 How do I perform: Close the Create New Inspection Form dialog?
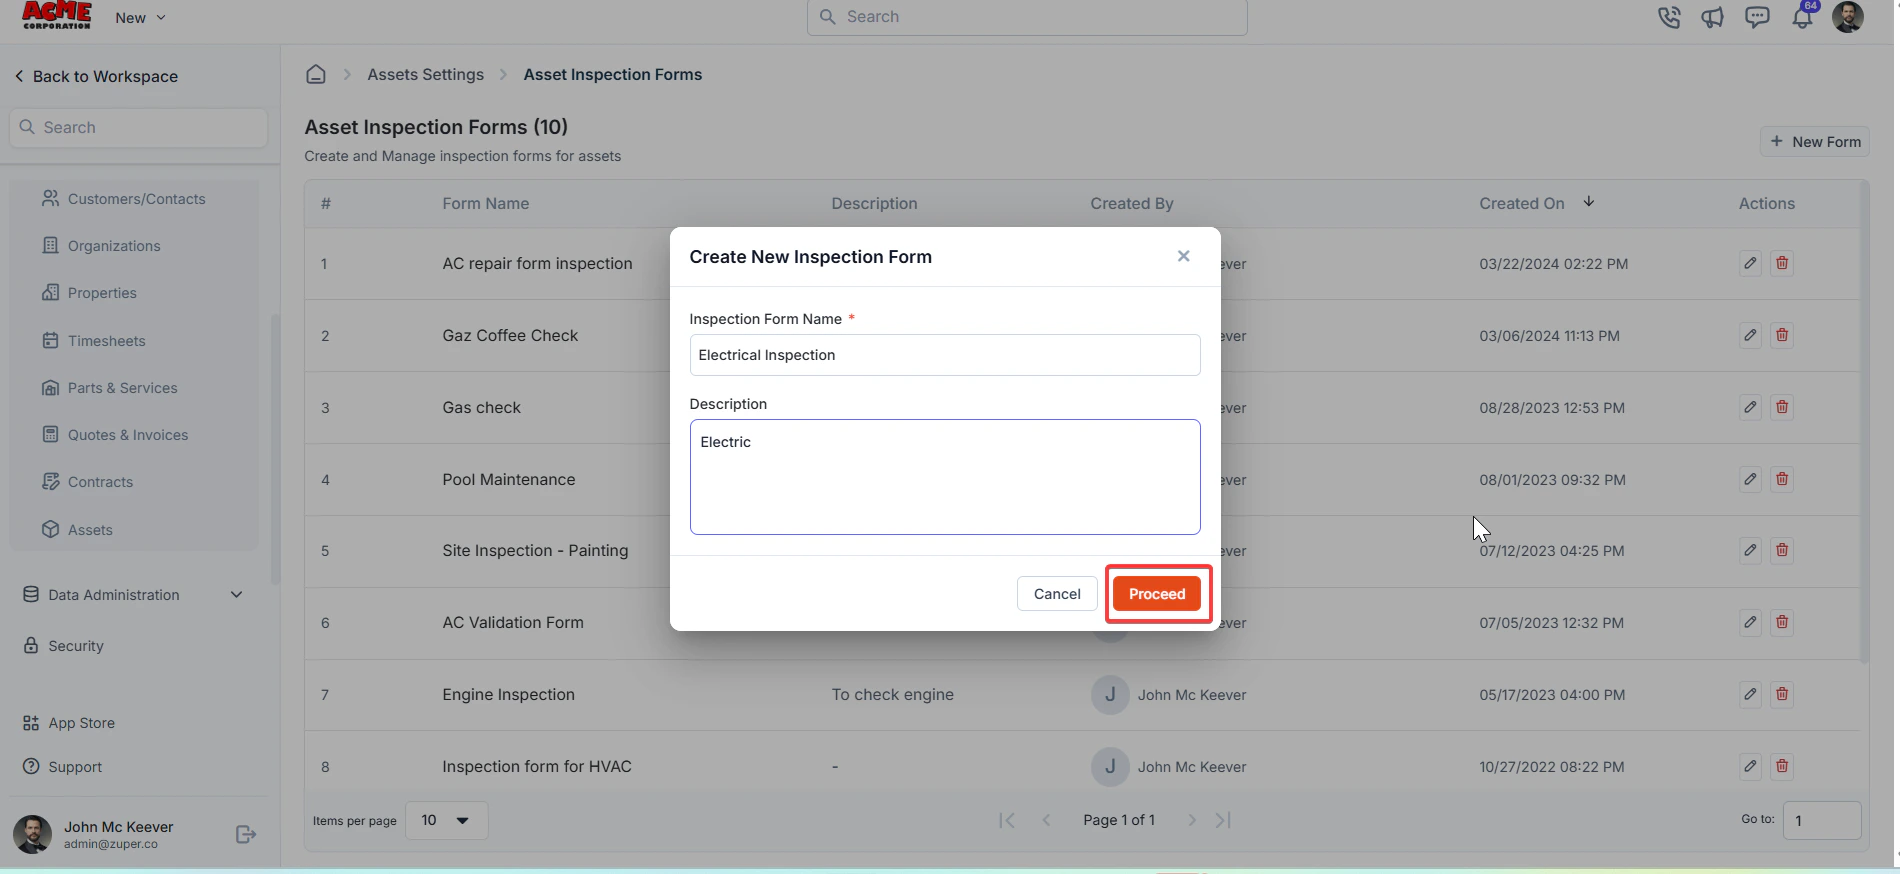pos(1183,256)
